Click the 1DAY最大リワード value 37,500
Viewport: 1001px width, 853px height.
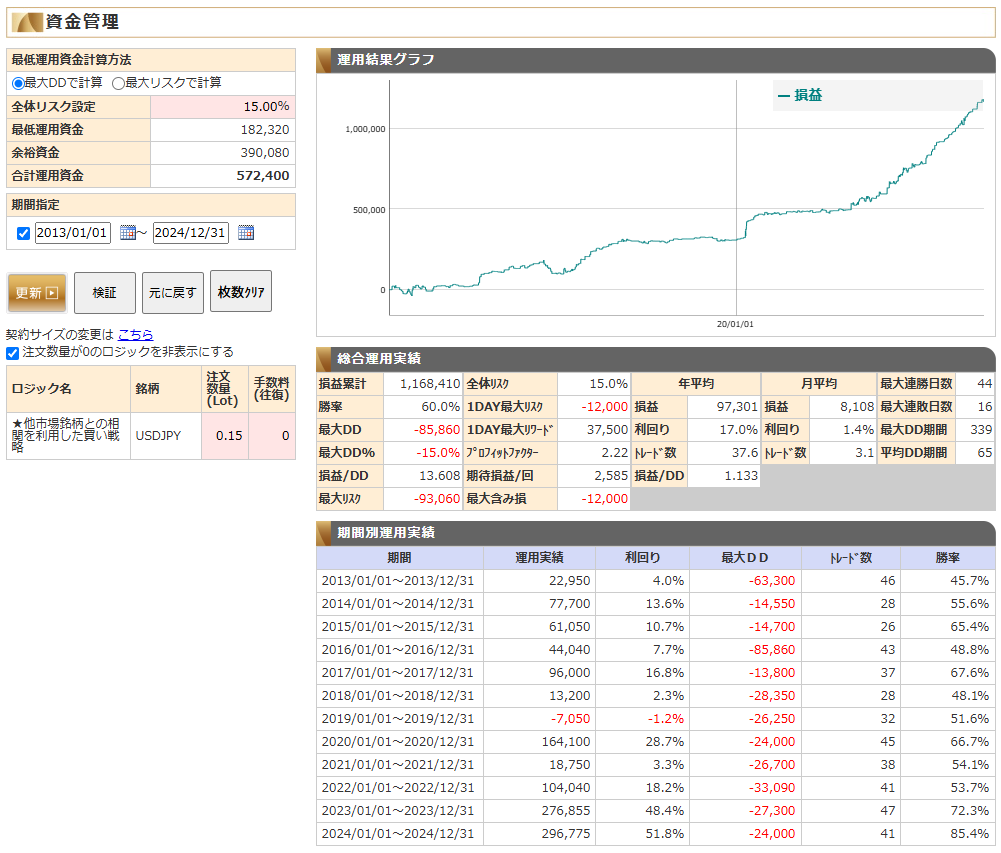pos(608,430)
